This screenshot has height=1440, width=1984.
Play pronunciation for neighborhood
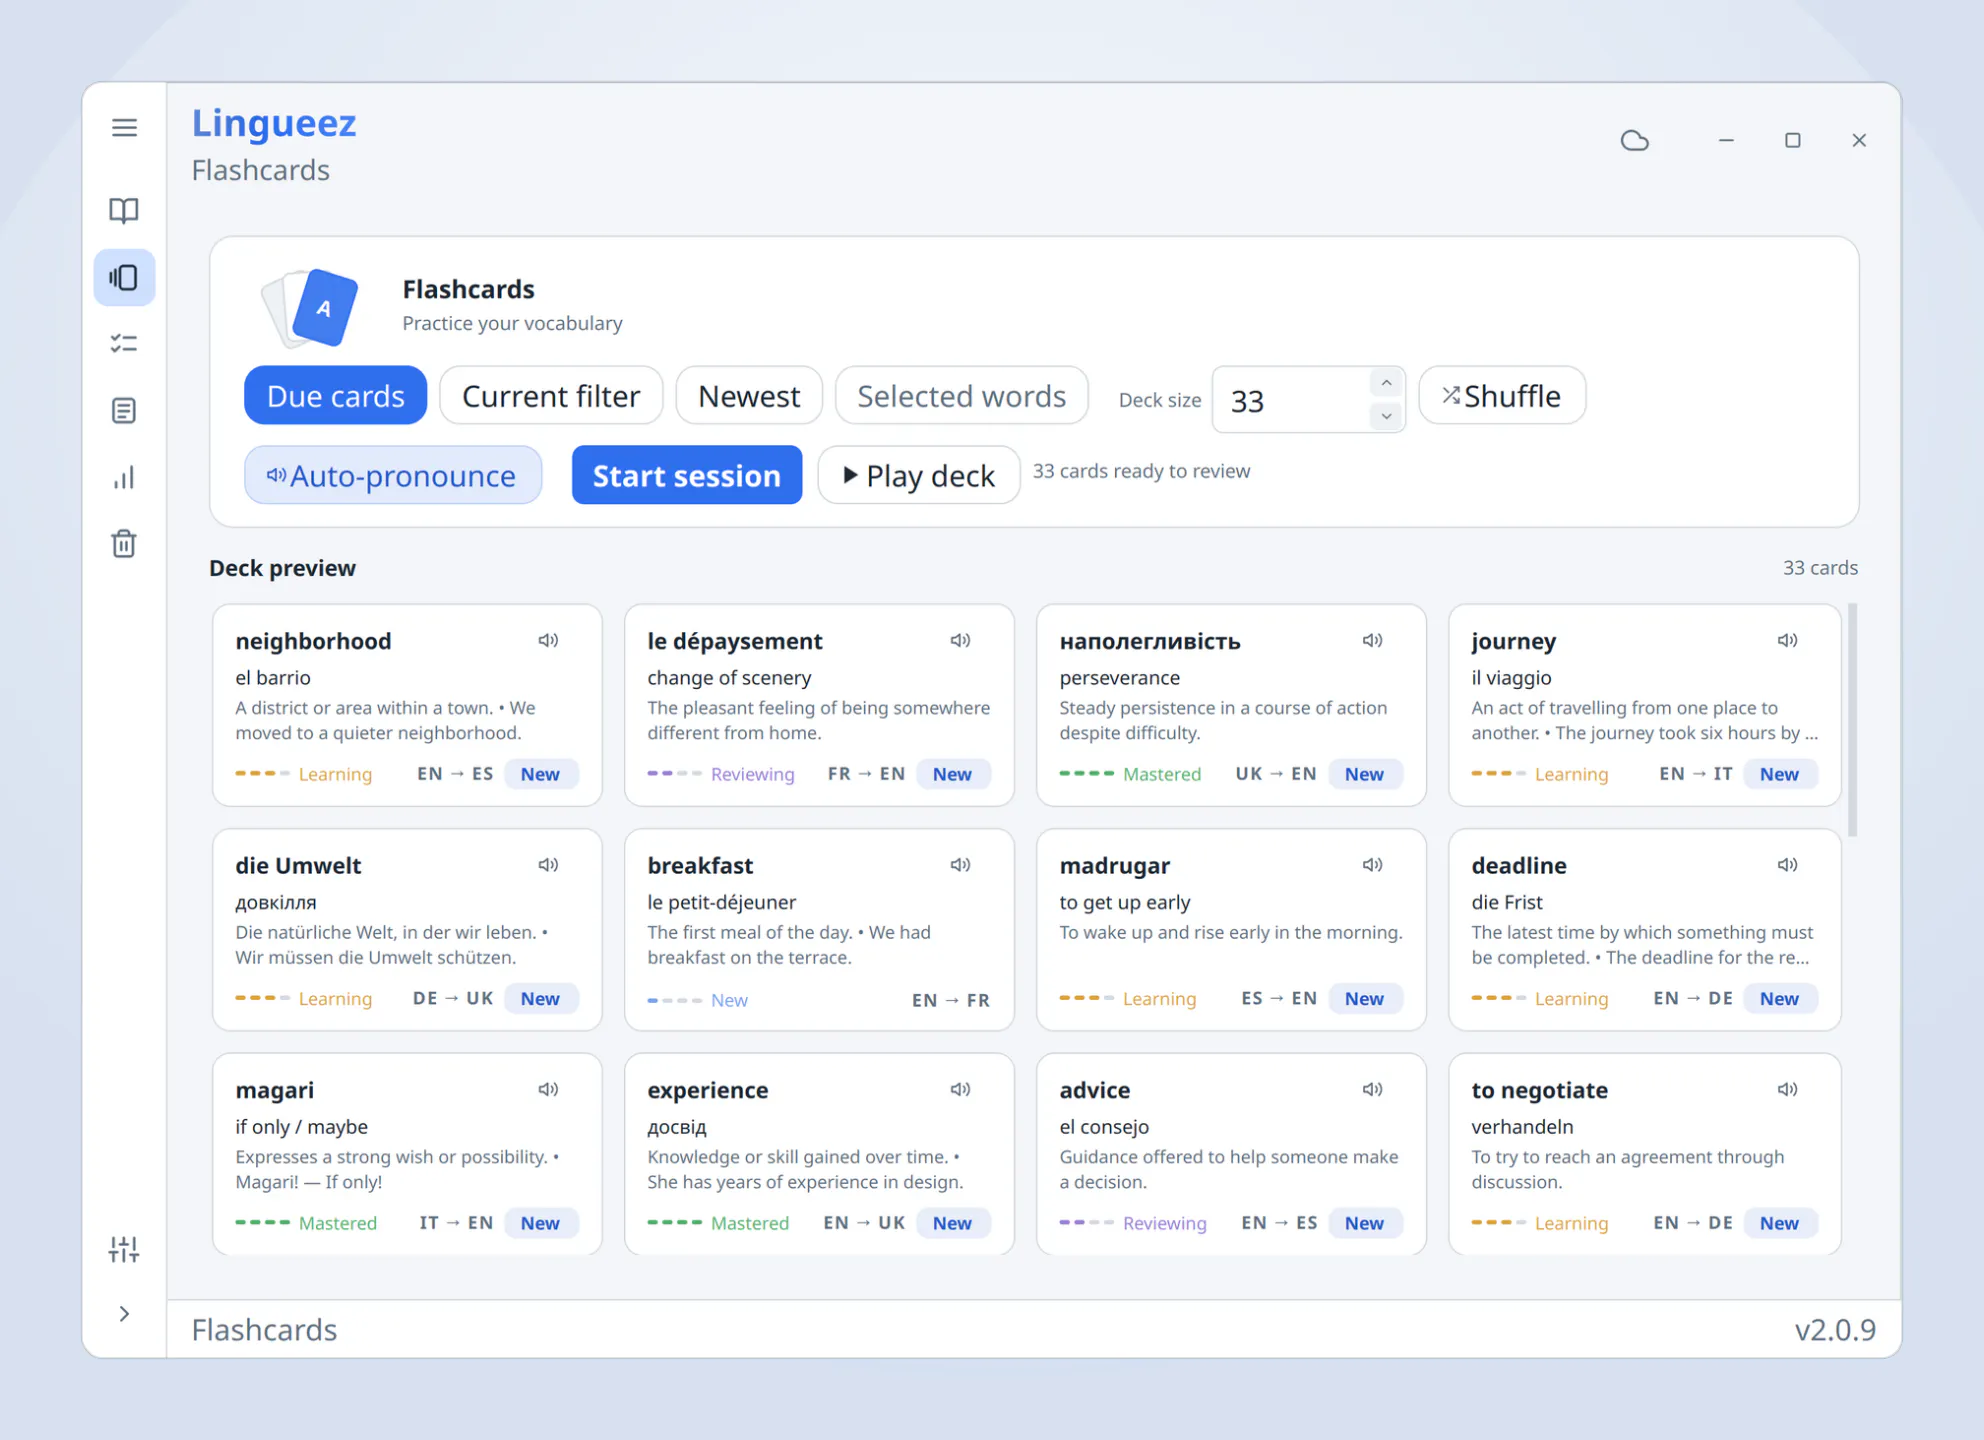click(x=548, y=640)
